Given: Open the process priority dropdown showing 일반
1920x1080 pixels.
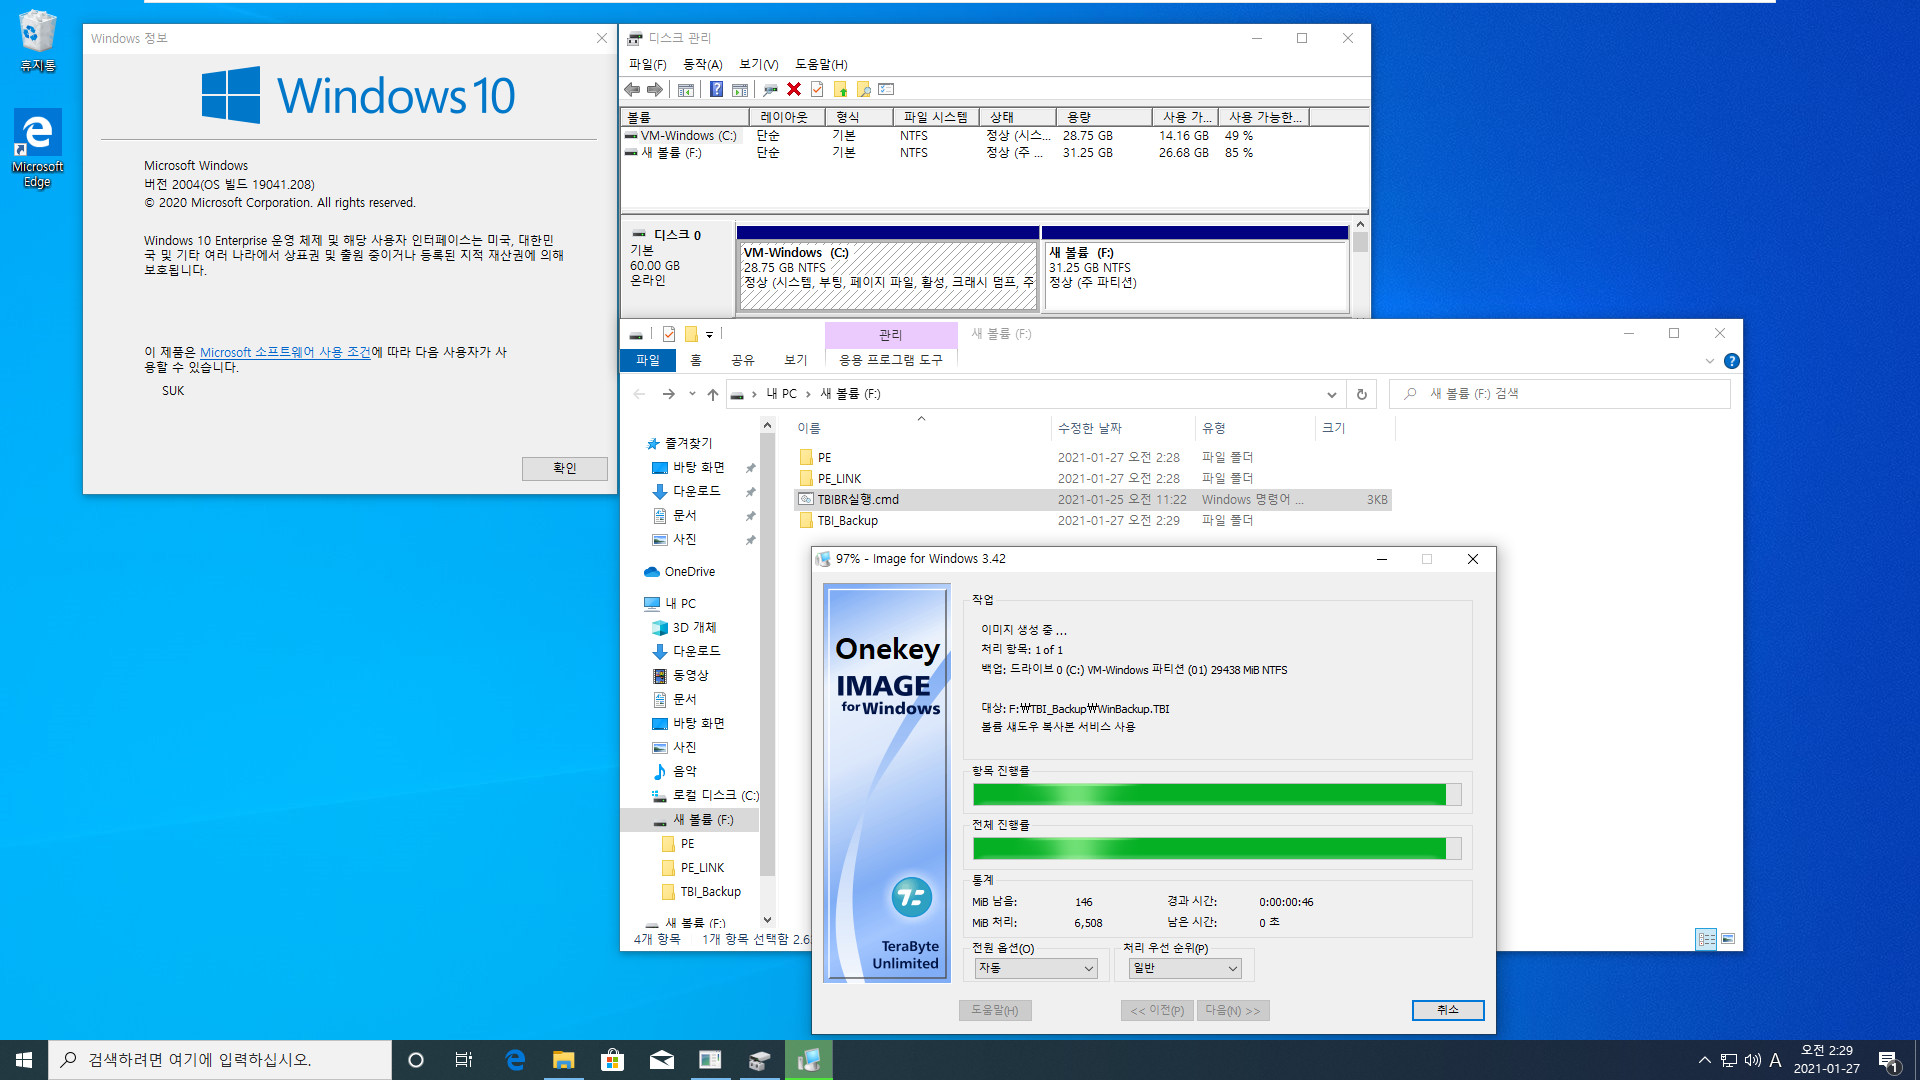Looking at the screenshot, I should click(x=1186, y=968).
